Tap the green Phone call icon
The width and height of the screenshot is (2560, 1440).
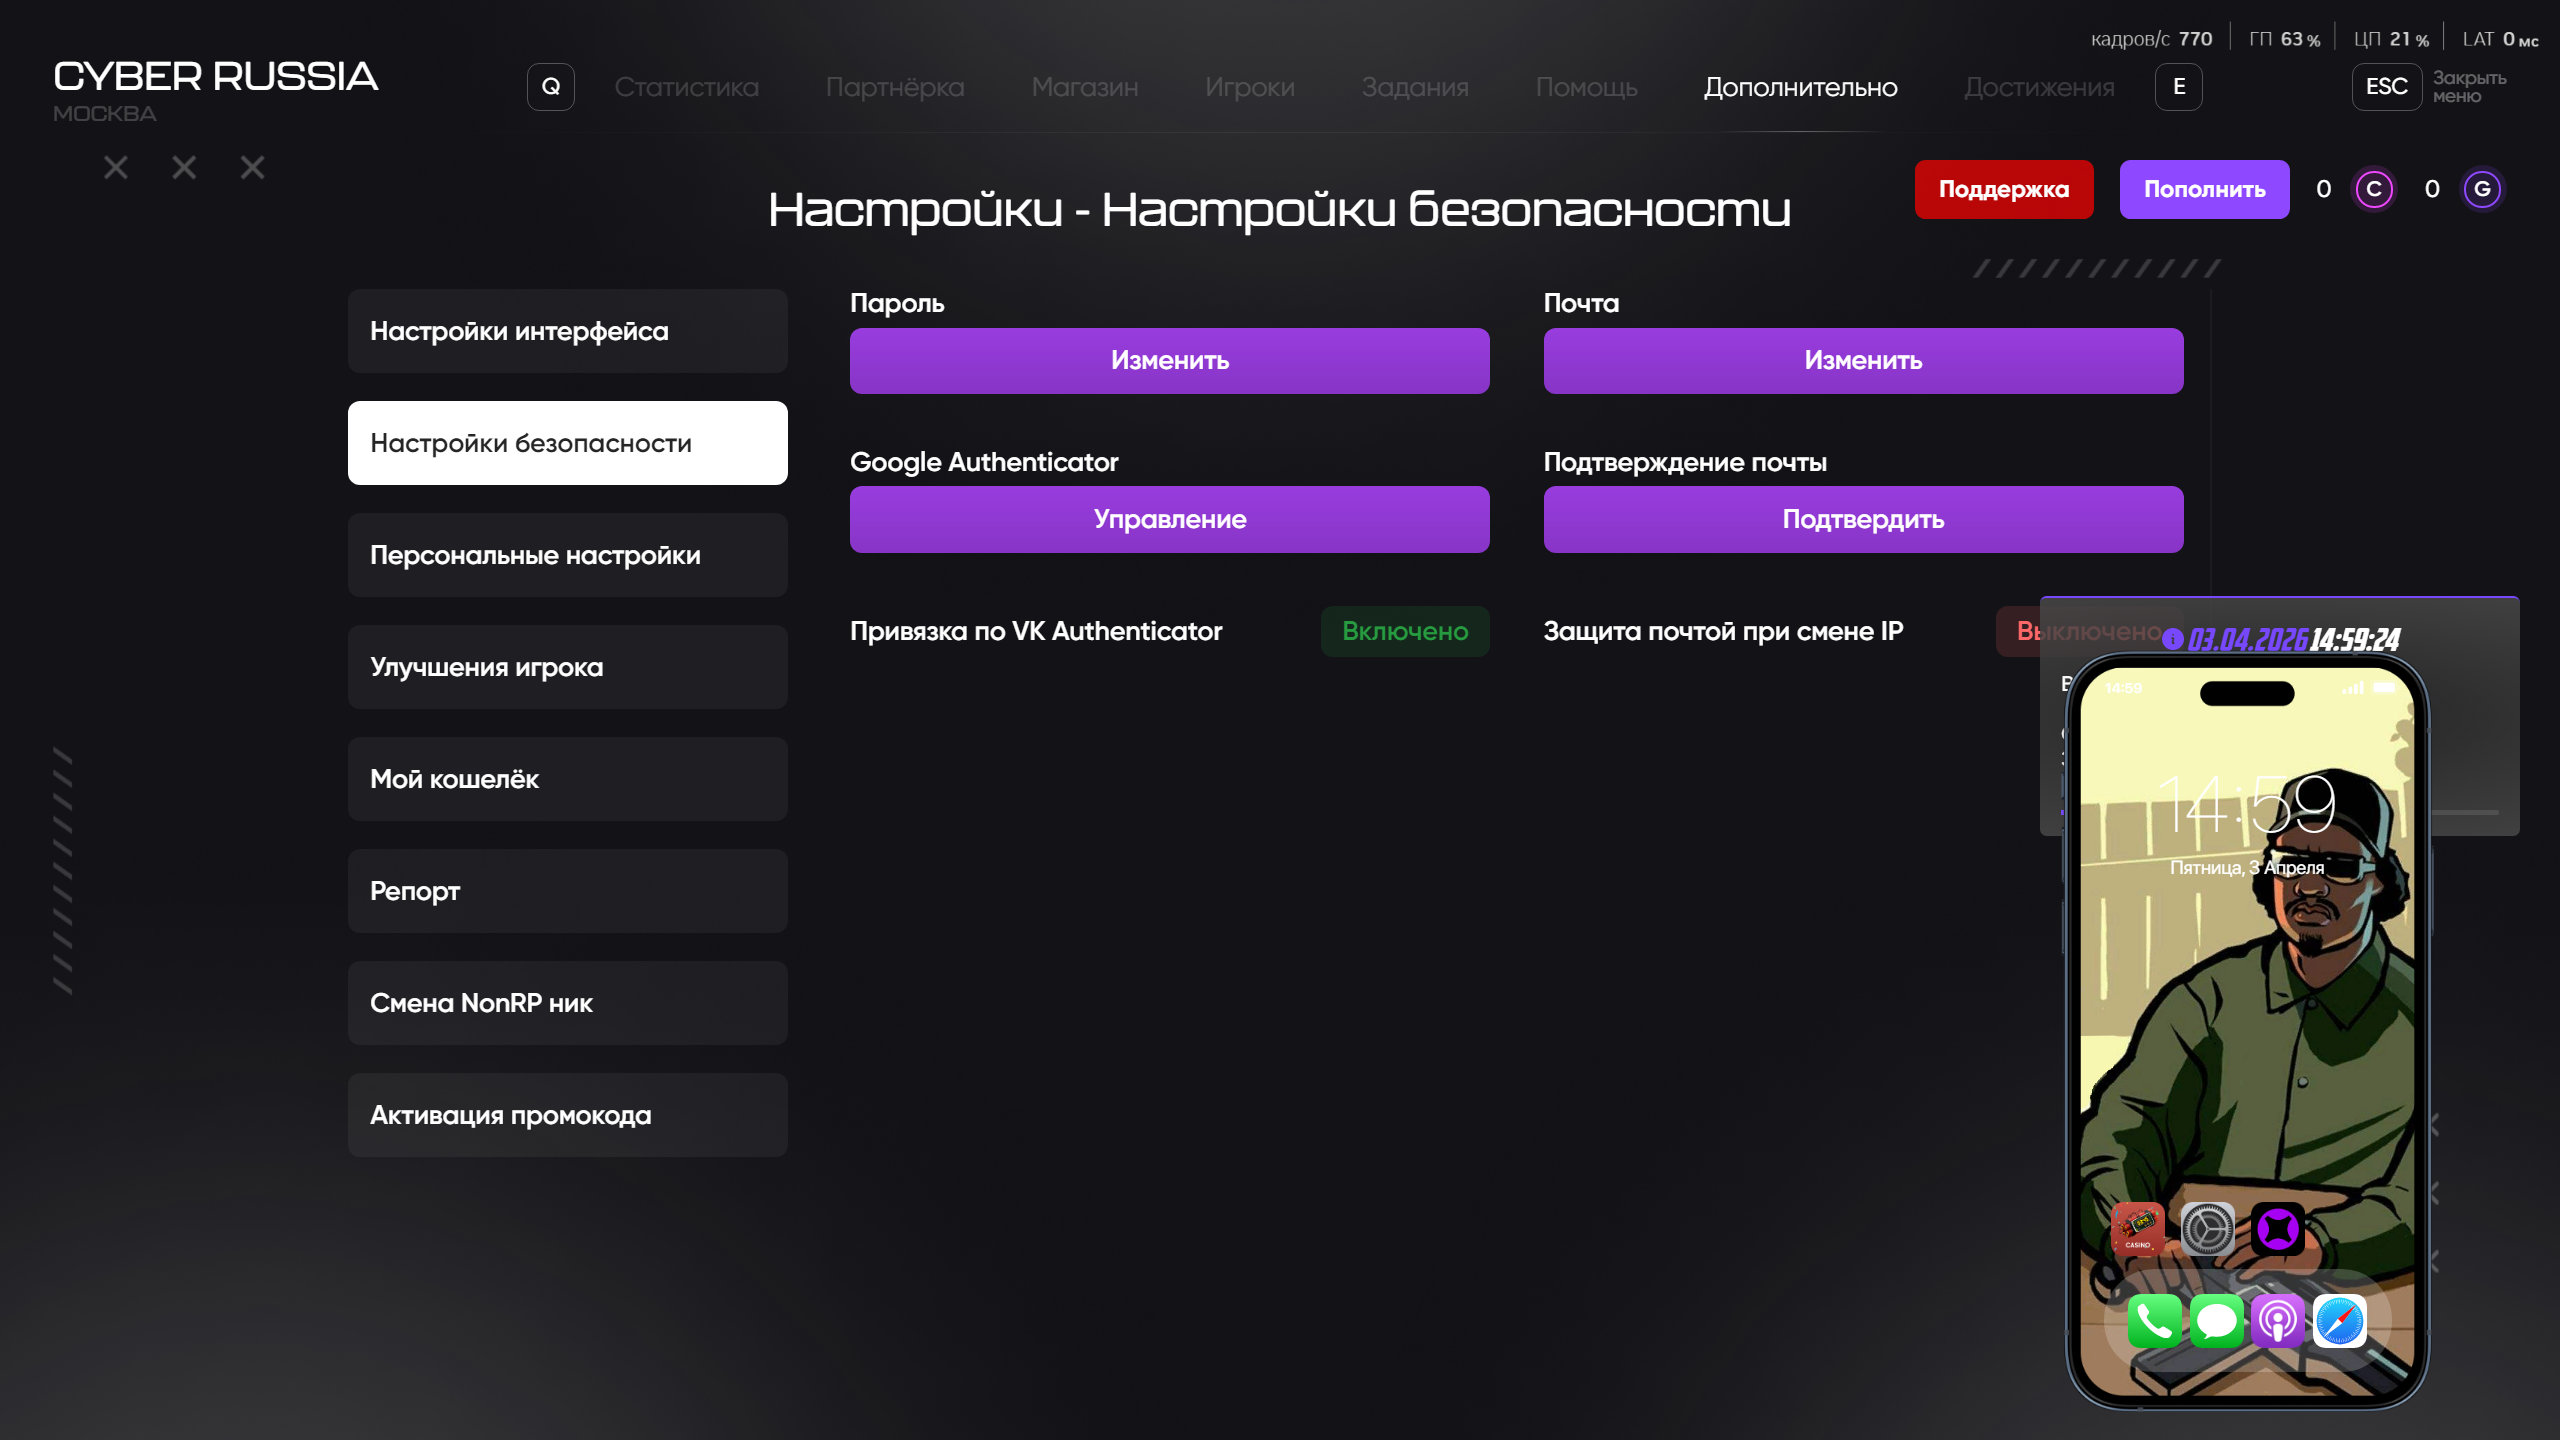[2154, 1321]
